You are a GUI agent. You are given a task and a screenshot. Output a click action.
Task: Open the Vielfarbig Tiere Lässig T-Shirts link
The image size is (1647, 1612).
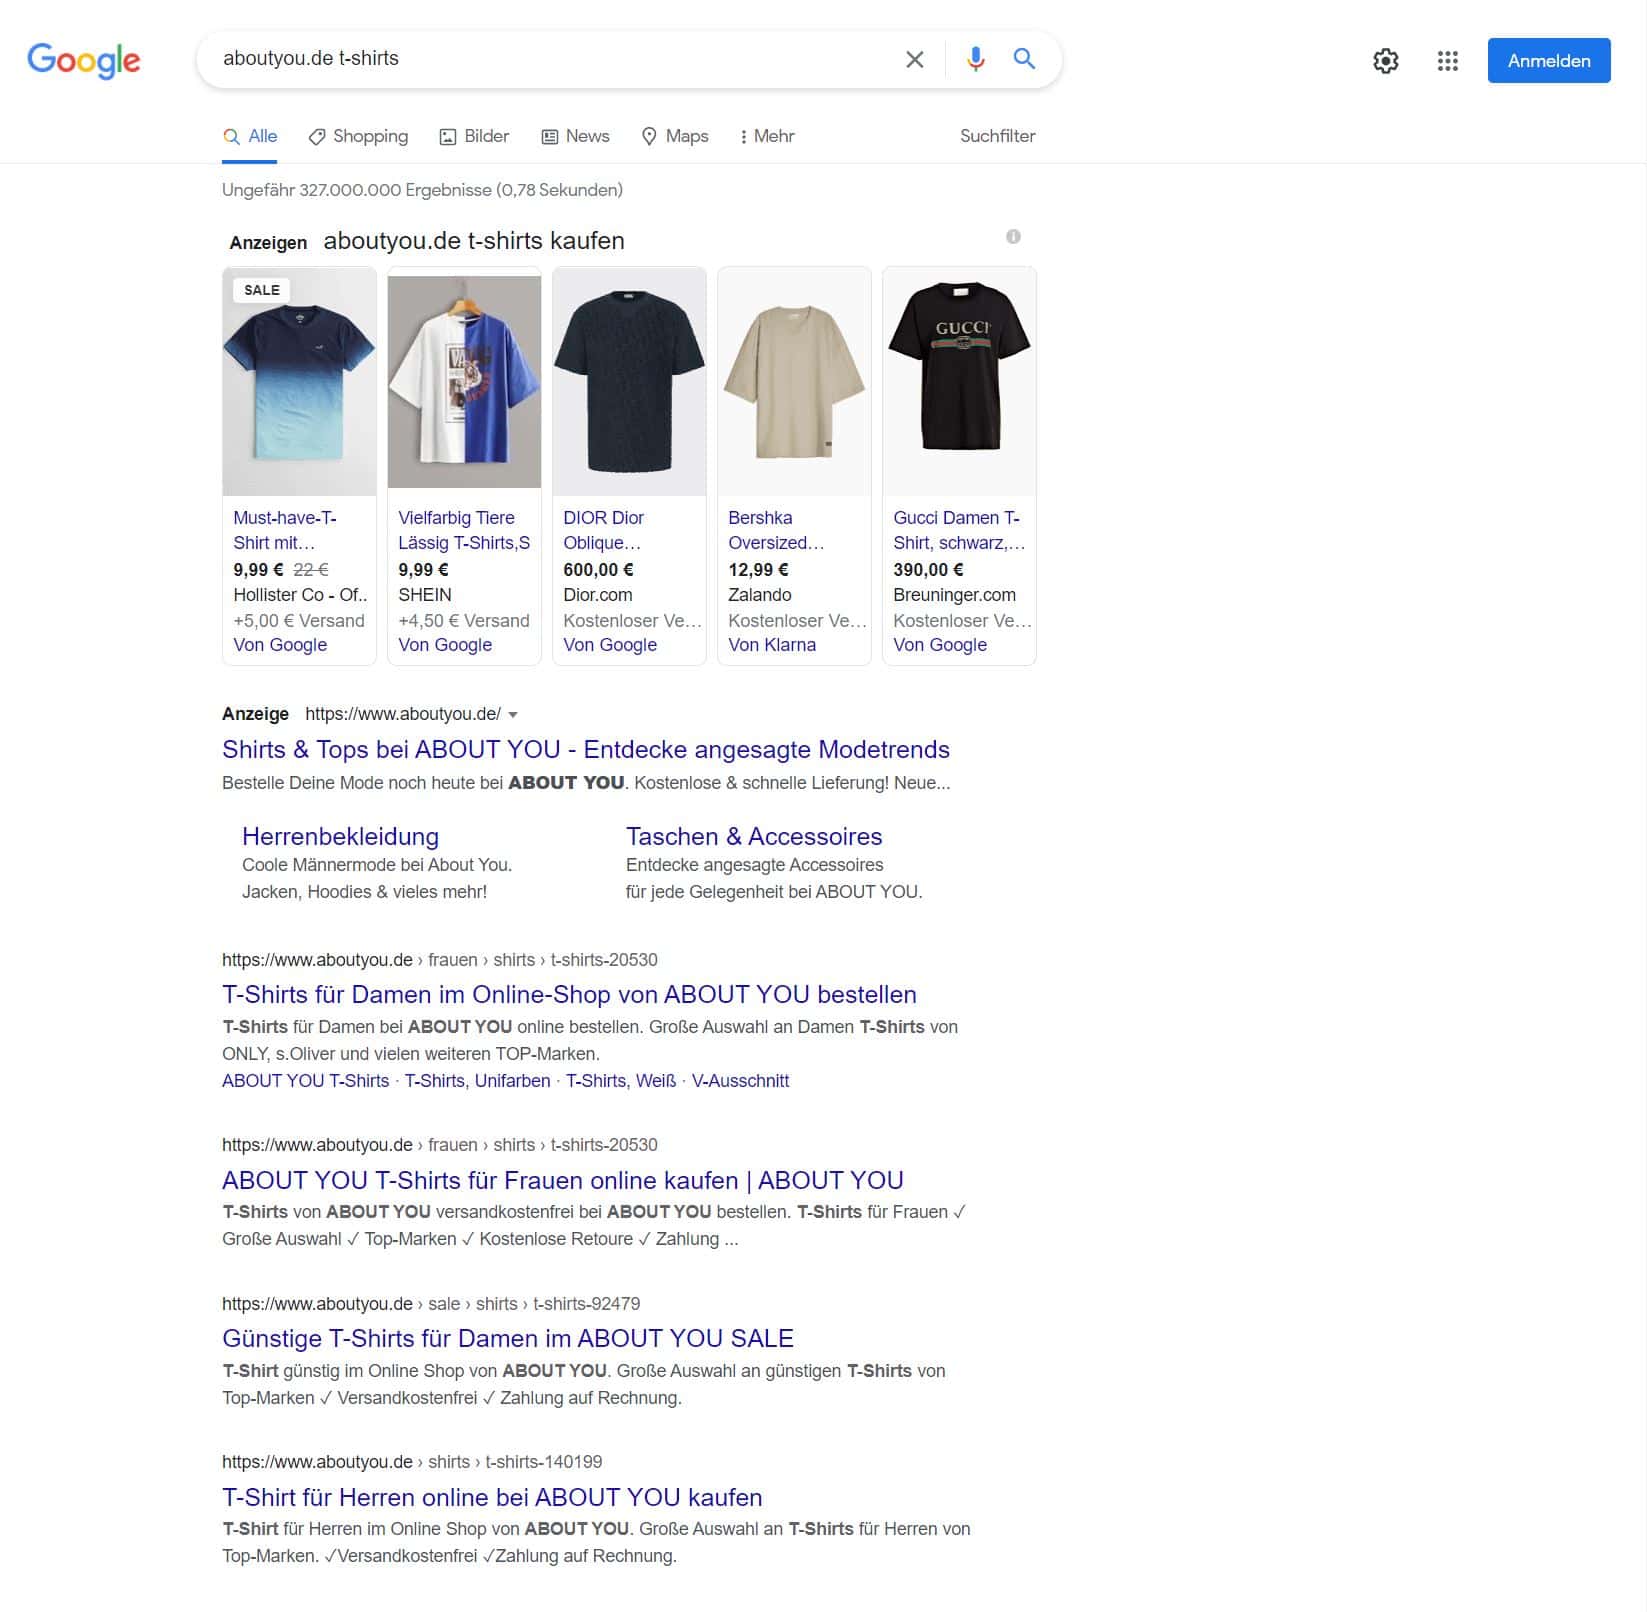tap(464, 530)
